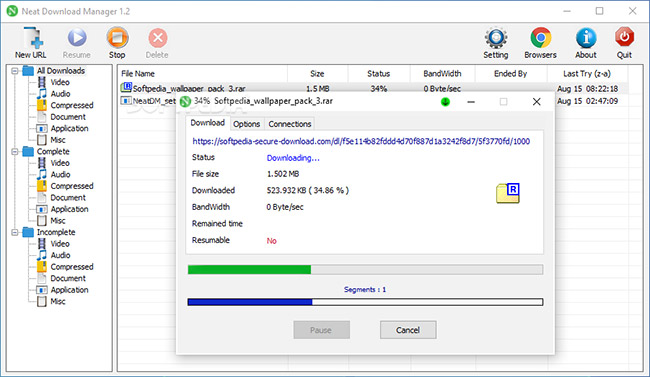The image size is (650, 377).
Task: Sort by Size column header
Action: 317,74
